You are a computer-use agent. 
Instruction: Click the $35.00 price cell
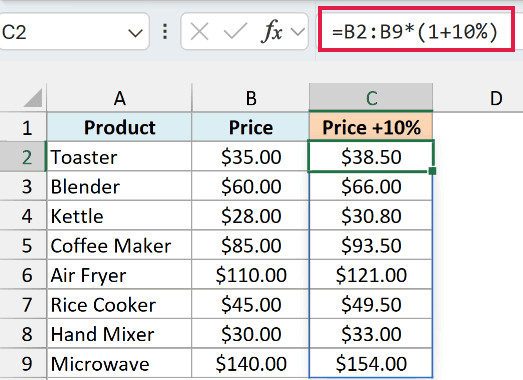coord(251,156)
